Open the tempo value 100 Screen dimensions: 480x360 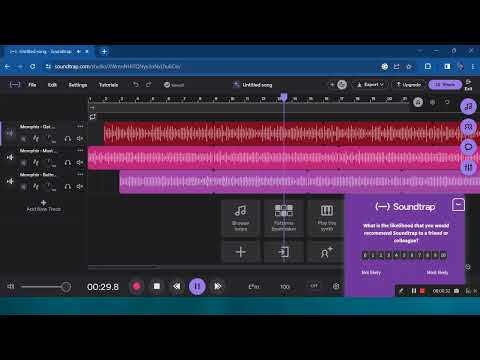click(285, 287)
